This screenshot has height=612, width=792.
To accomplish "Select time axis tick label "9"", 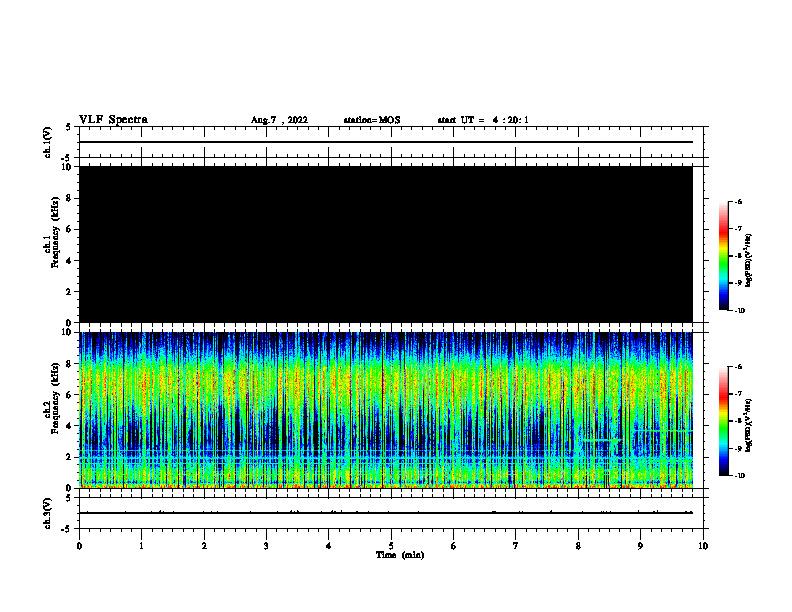I will click(x=640, y=546).
